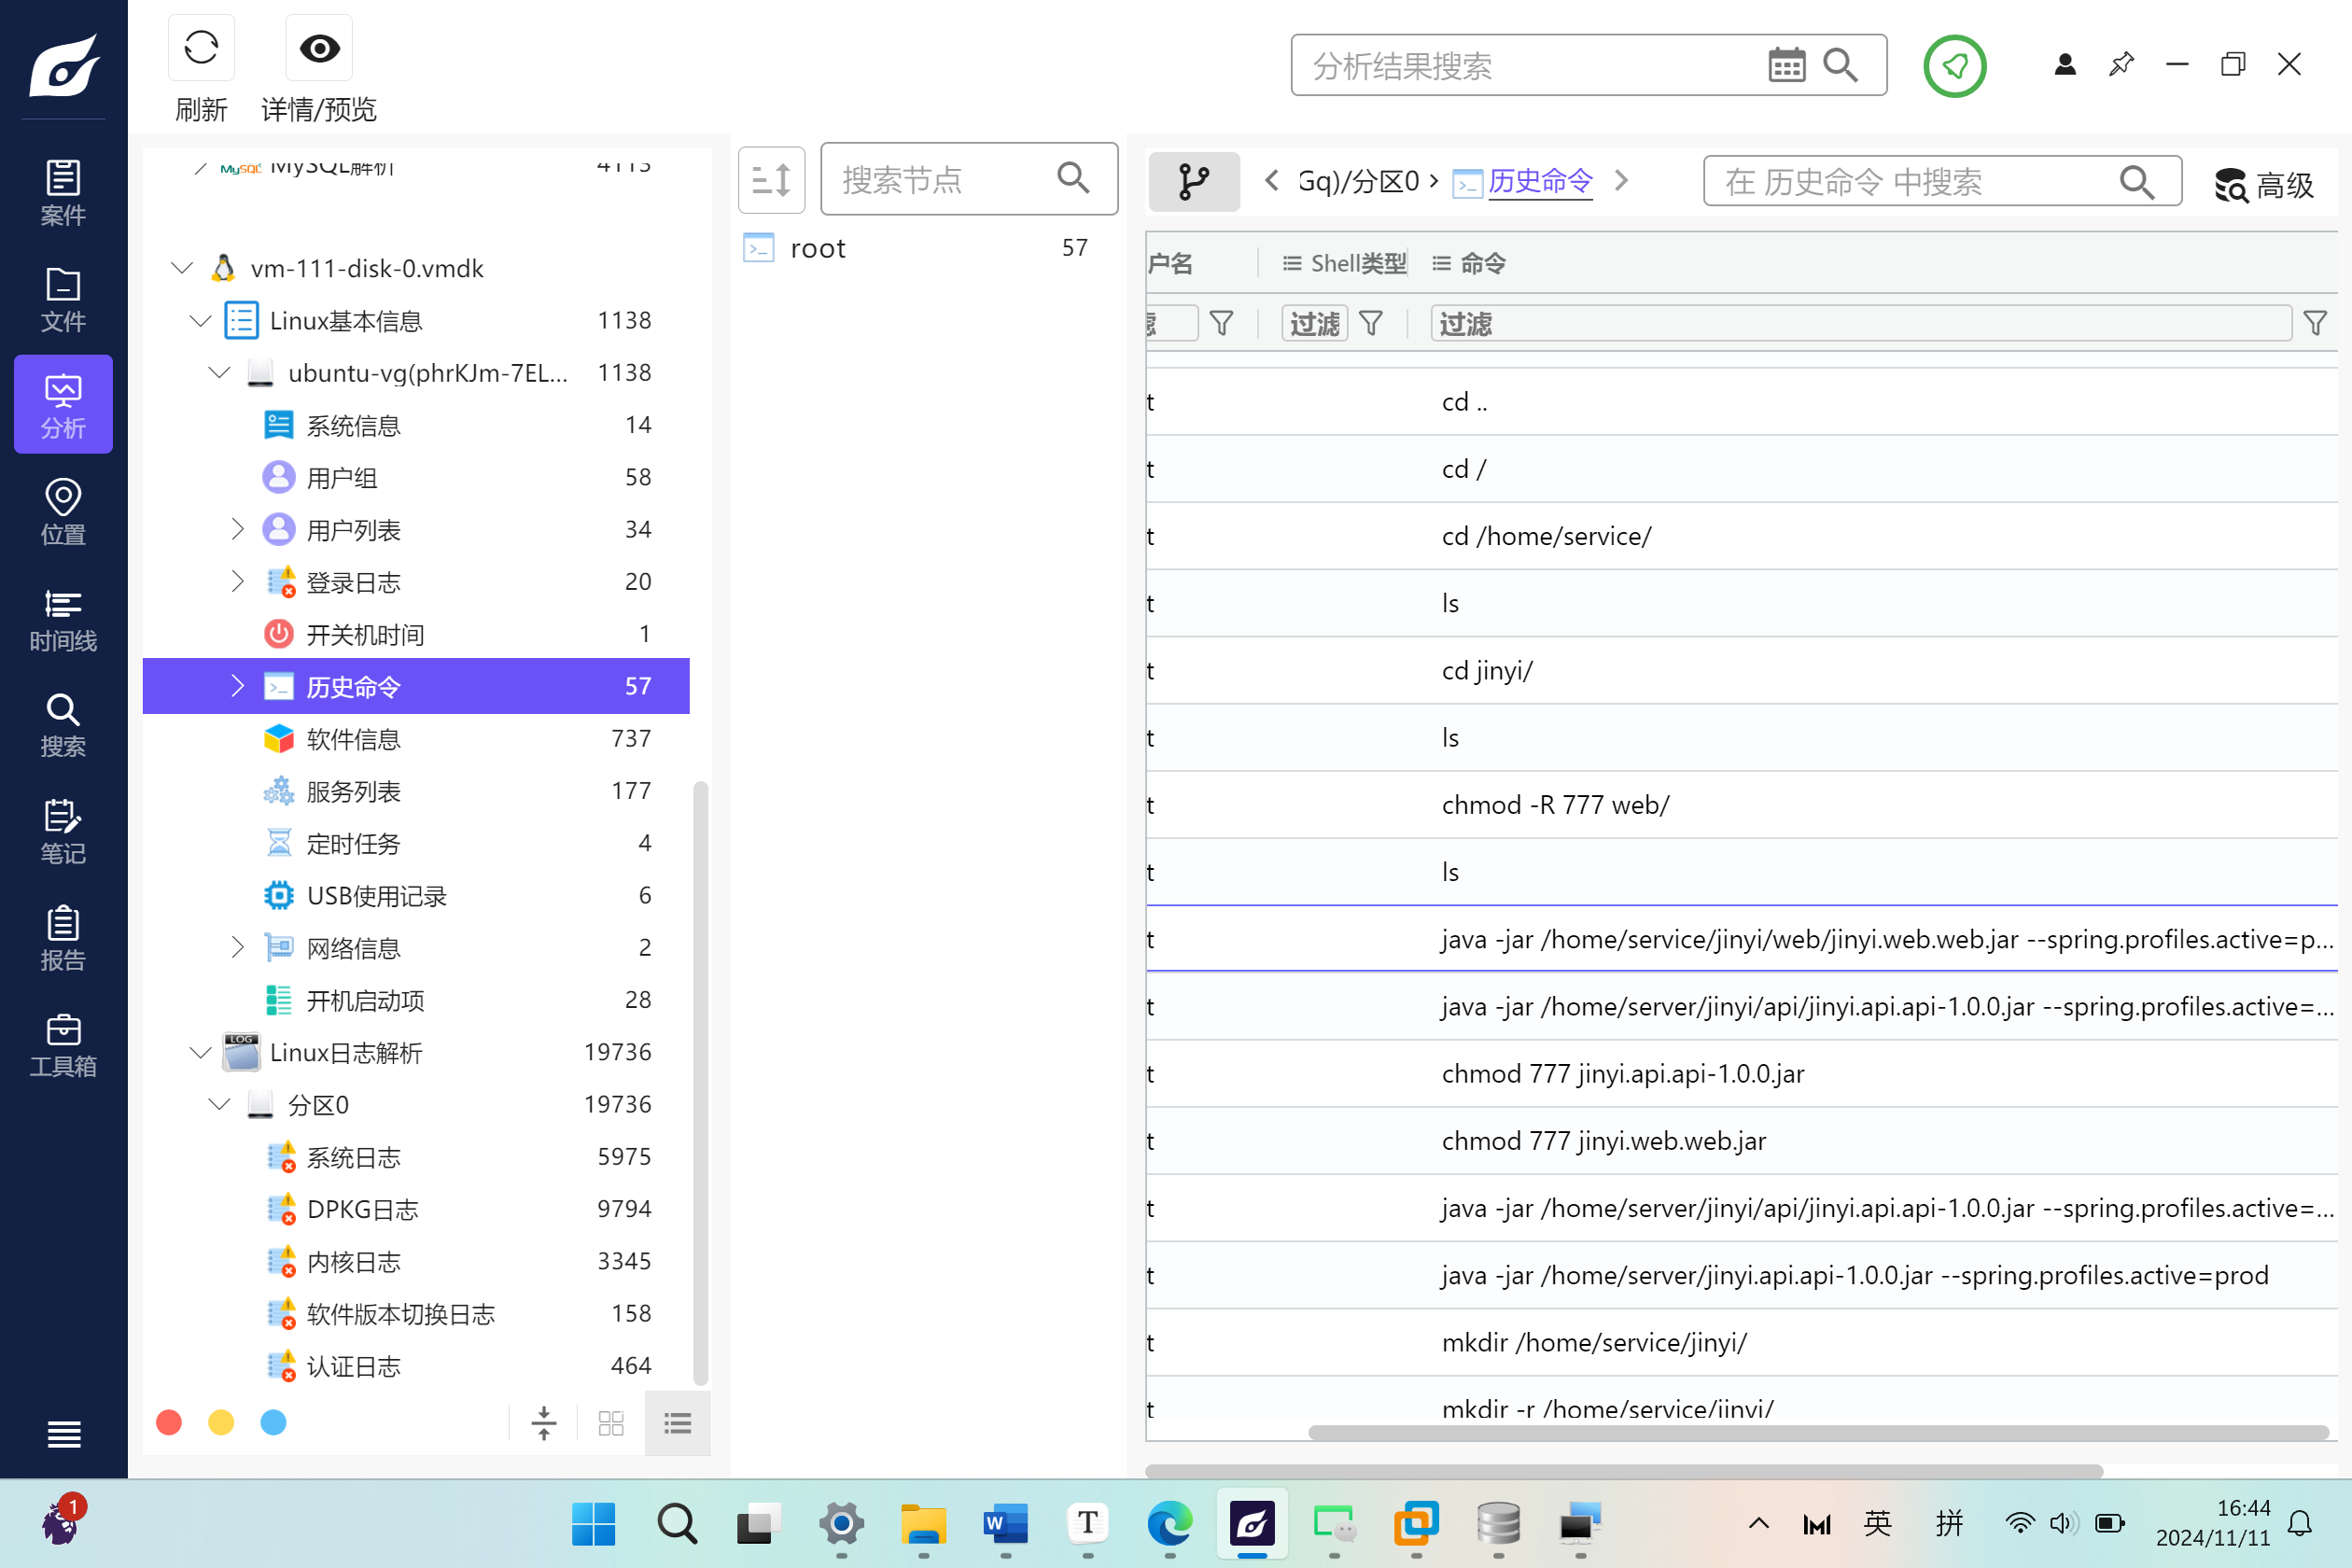This screenshot has width=2352, height=1568.
Task: Click the filter funnel for Shell类型 column
Action: [1371, 323]
